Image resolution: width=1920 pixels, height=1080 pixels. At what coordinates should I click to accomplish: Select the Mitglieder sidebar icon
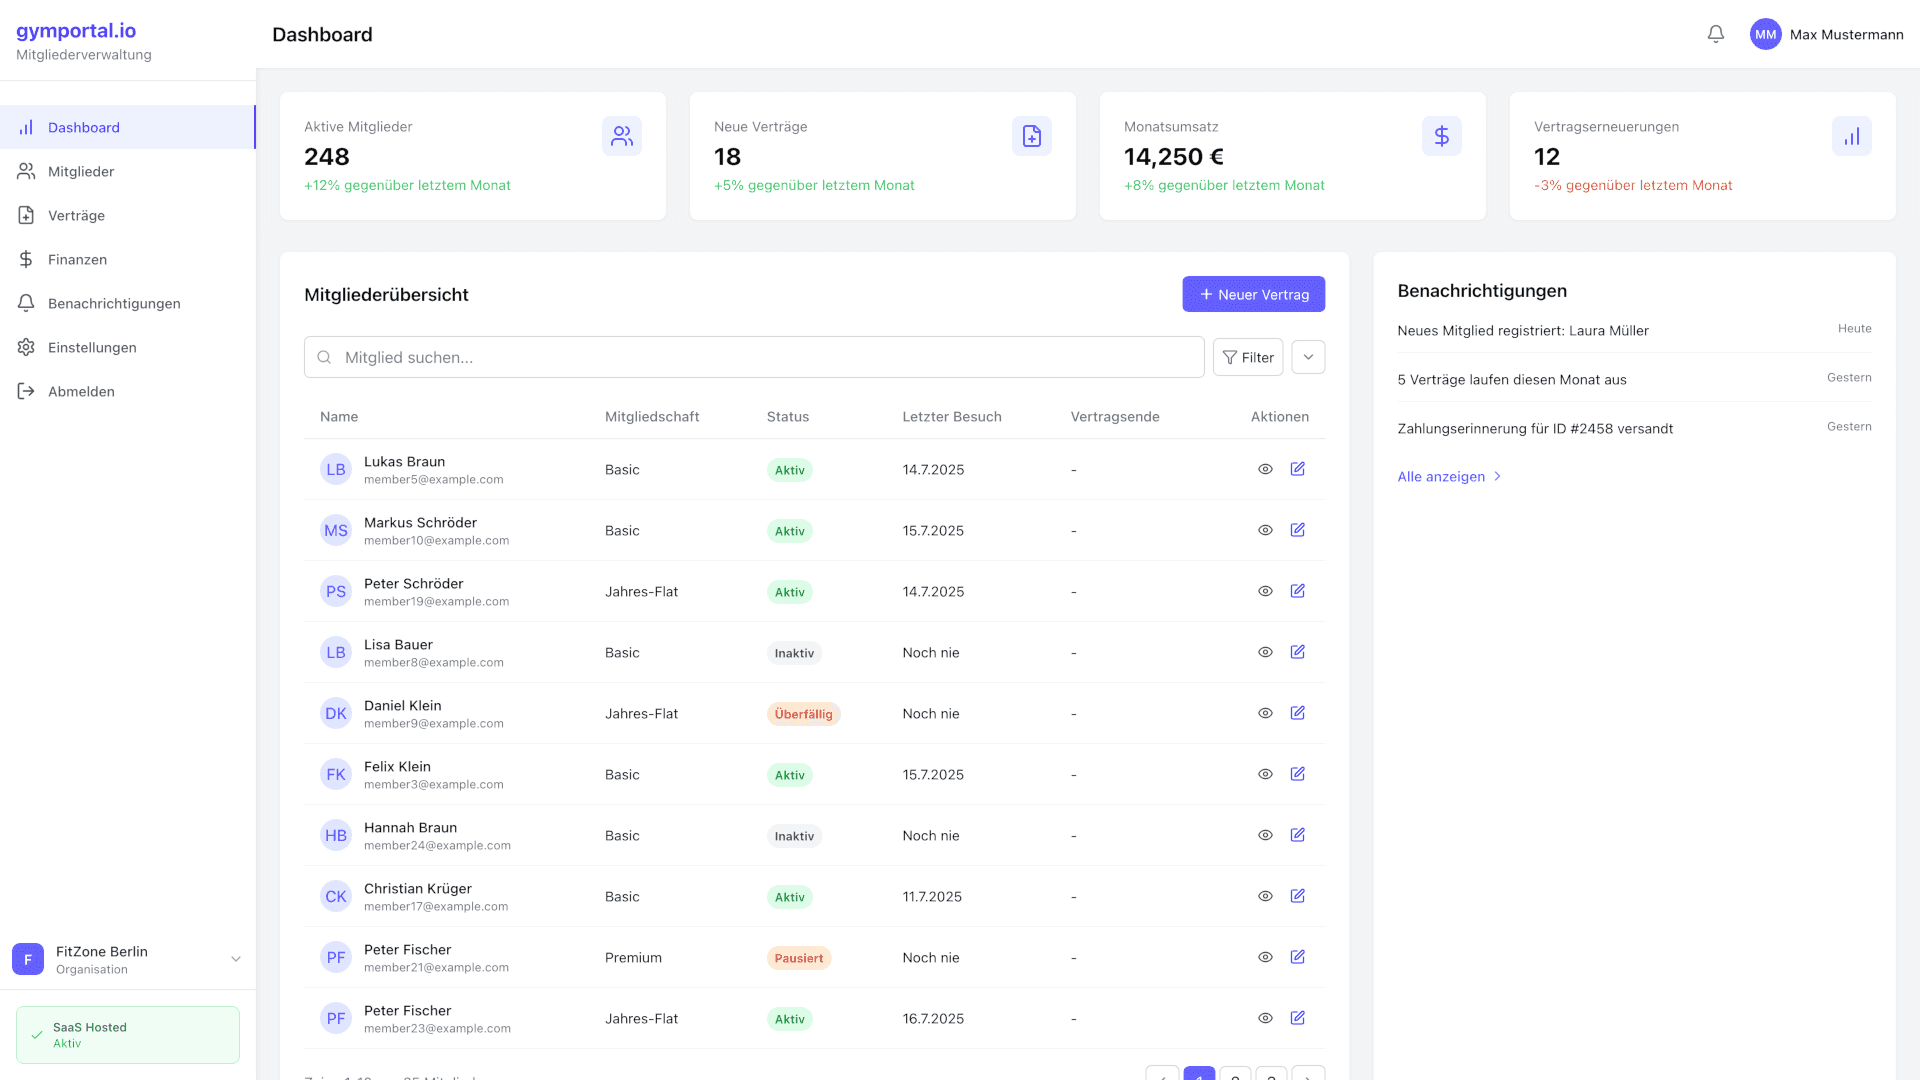tap(27, 171)
